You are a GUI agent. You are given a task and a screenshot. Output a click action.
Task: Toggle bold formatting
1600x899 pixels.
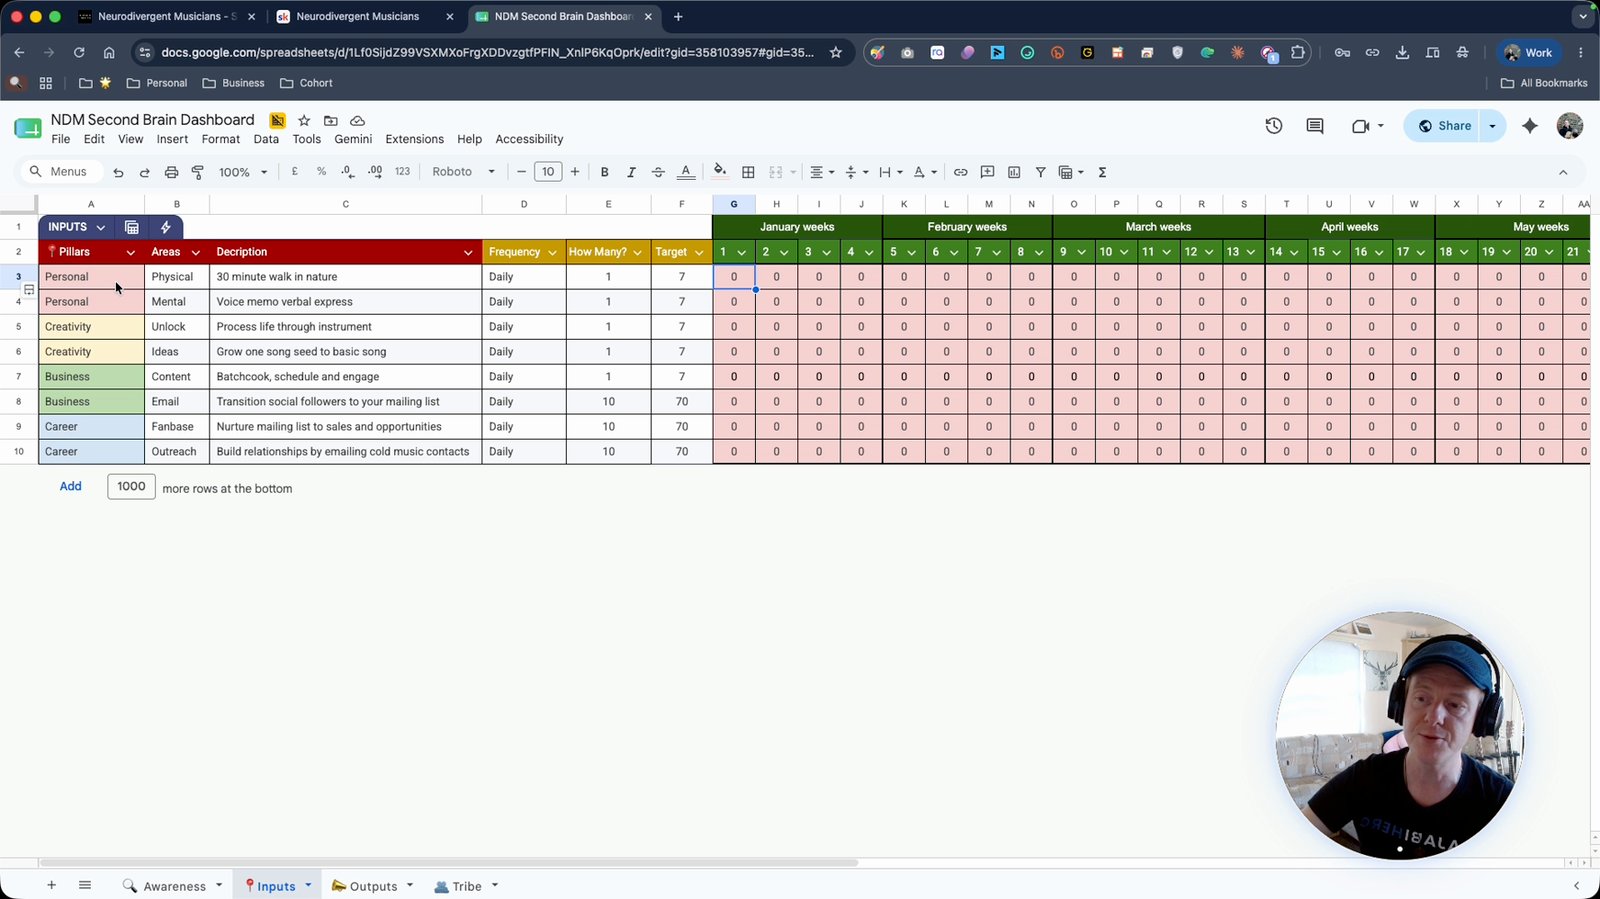tap(604, 172)
